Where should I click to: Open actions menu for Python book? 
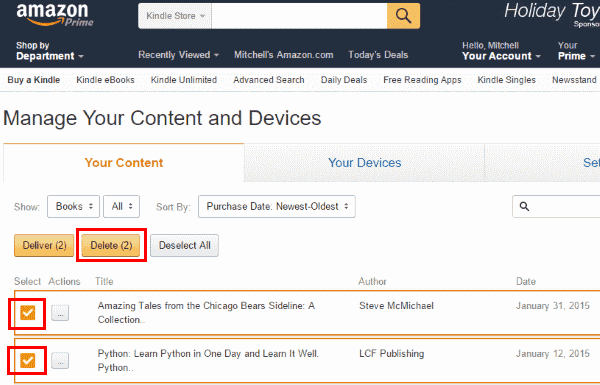coord(60,361)
